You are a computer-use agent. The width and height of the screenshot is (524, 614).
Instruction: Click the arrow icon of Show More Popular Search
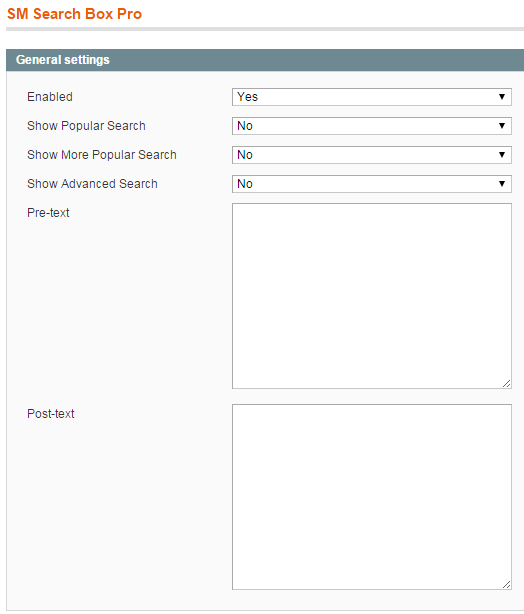click(x=502, y=155)
